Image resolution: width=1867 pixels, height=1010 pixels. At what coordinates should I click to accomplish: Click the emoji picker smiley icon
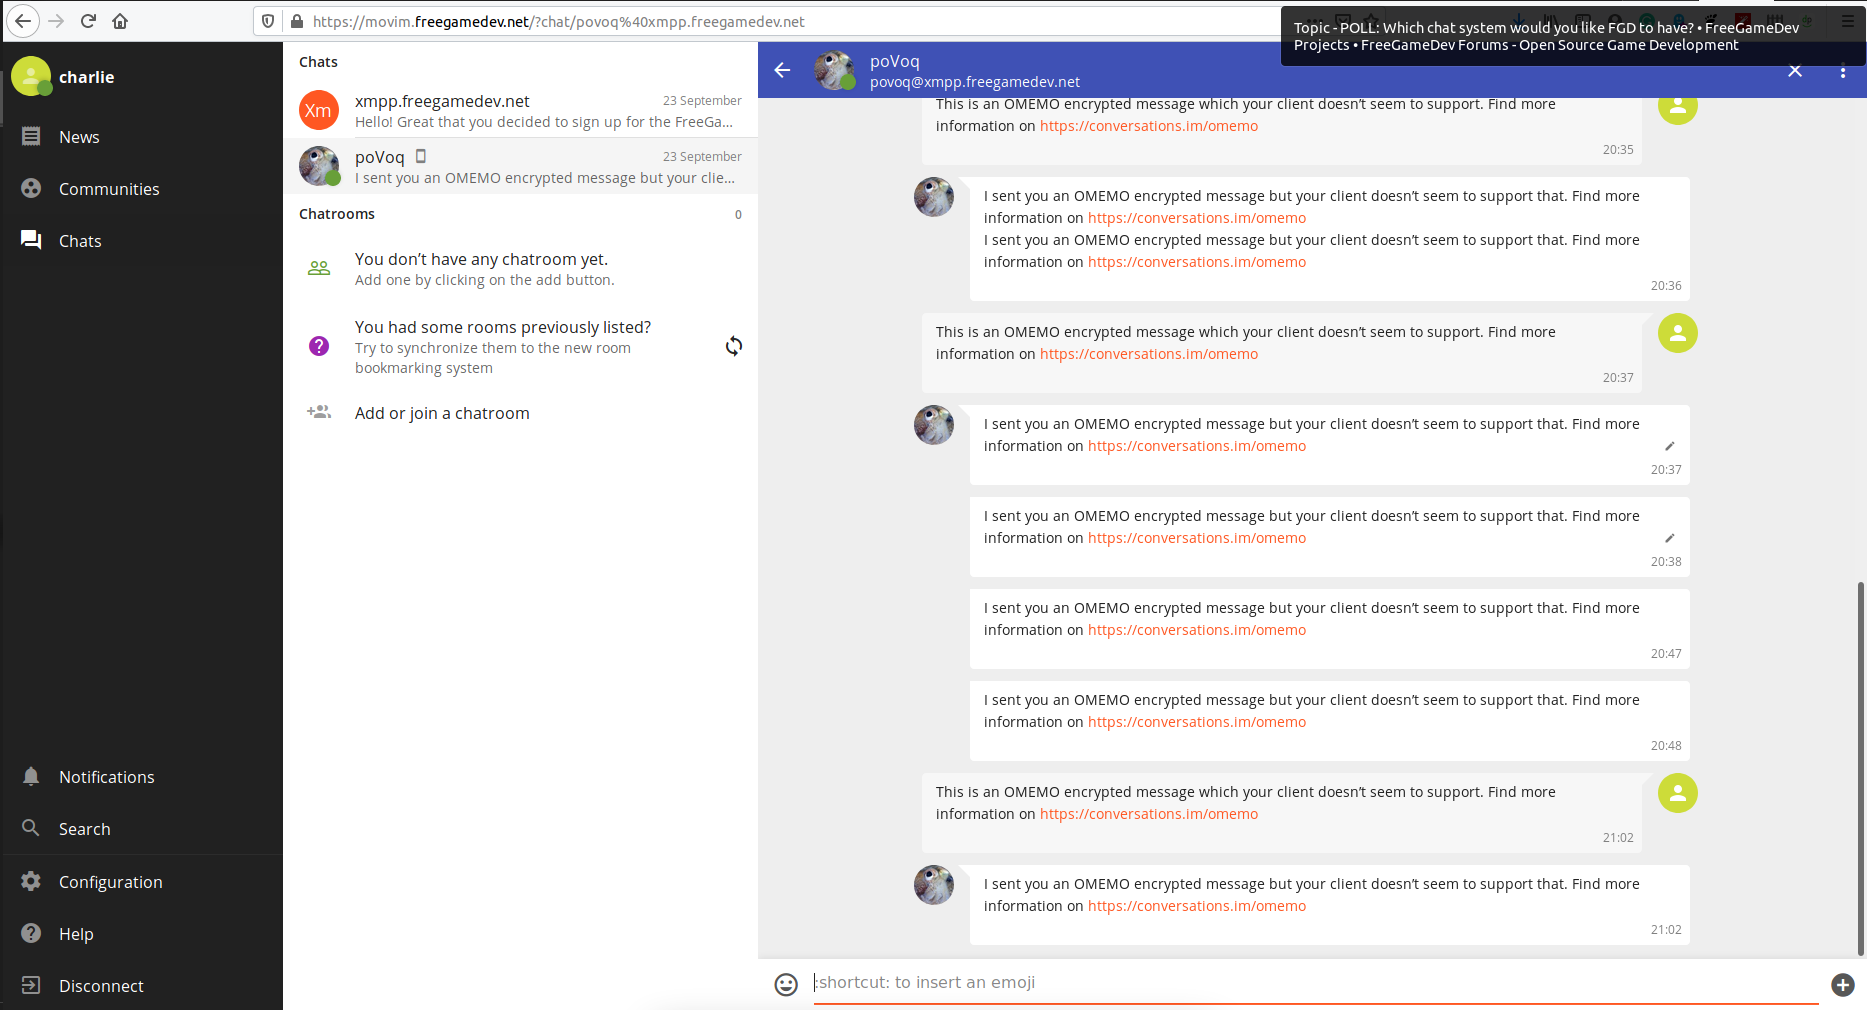pyautogui.click(x=786, y=984)
